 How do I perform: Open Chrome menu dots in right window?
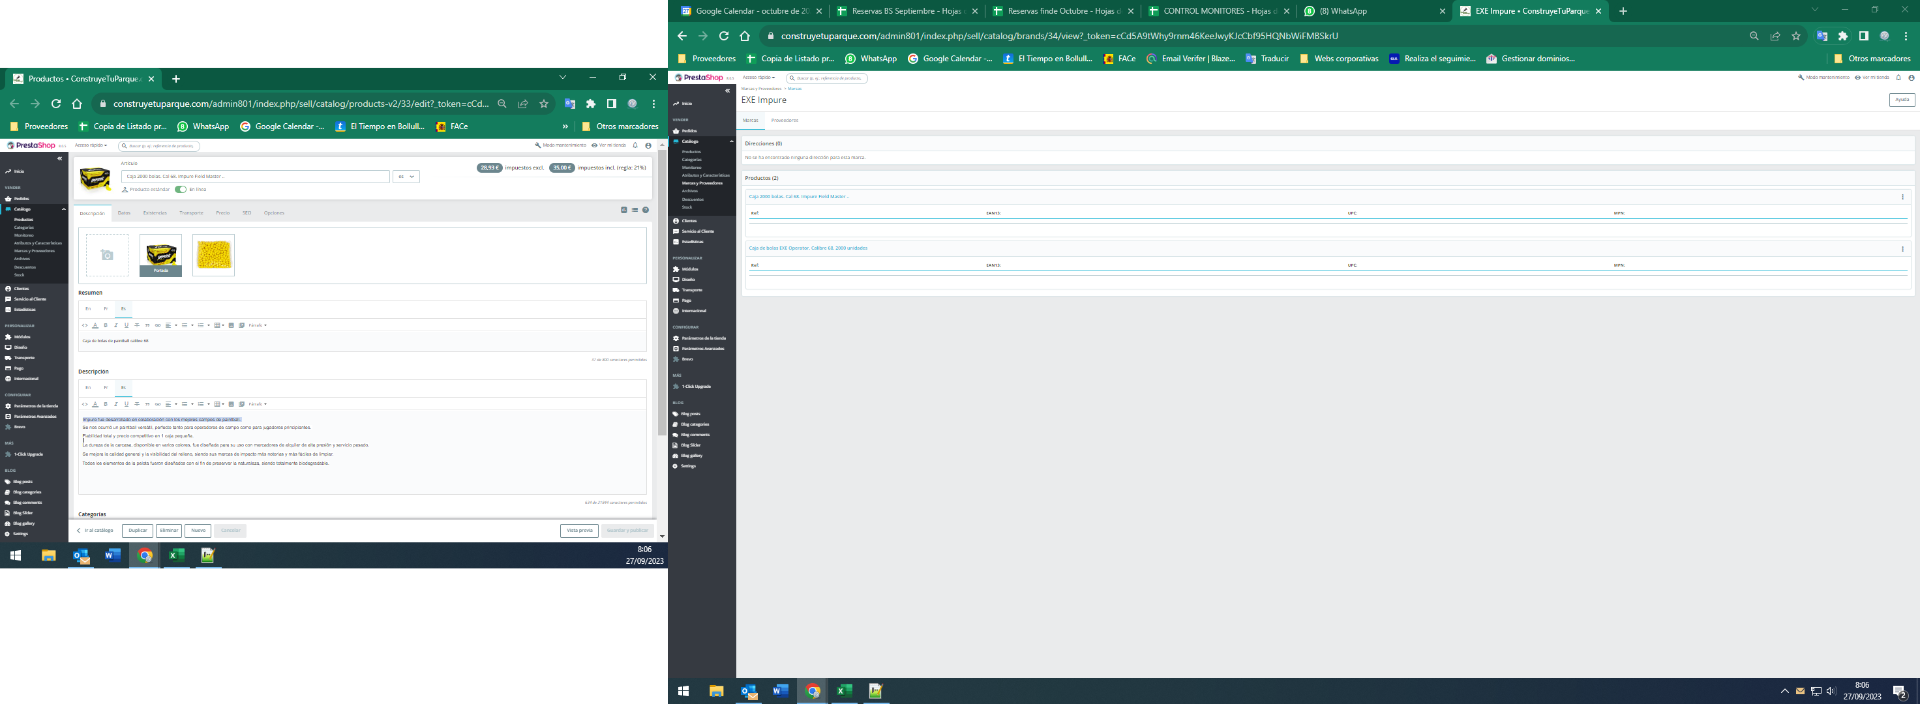pyautogui.click(x=1906, y=35)
